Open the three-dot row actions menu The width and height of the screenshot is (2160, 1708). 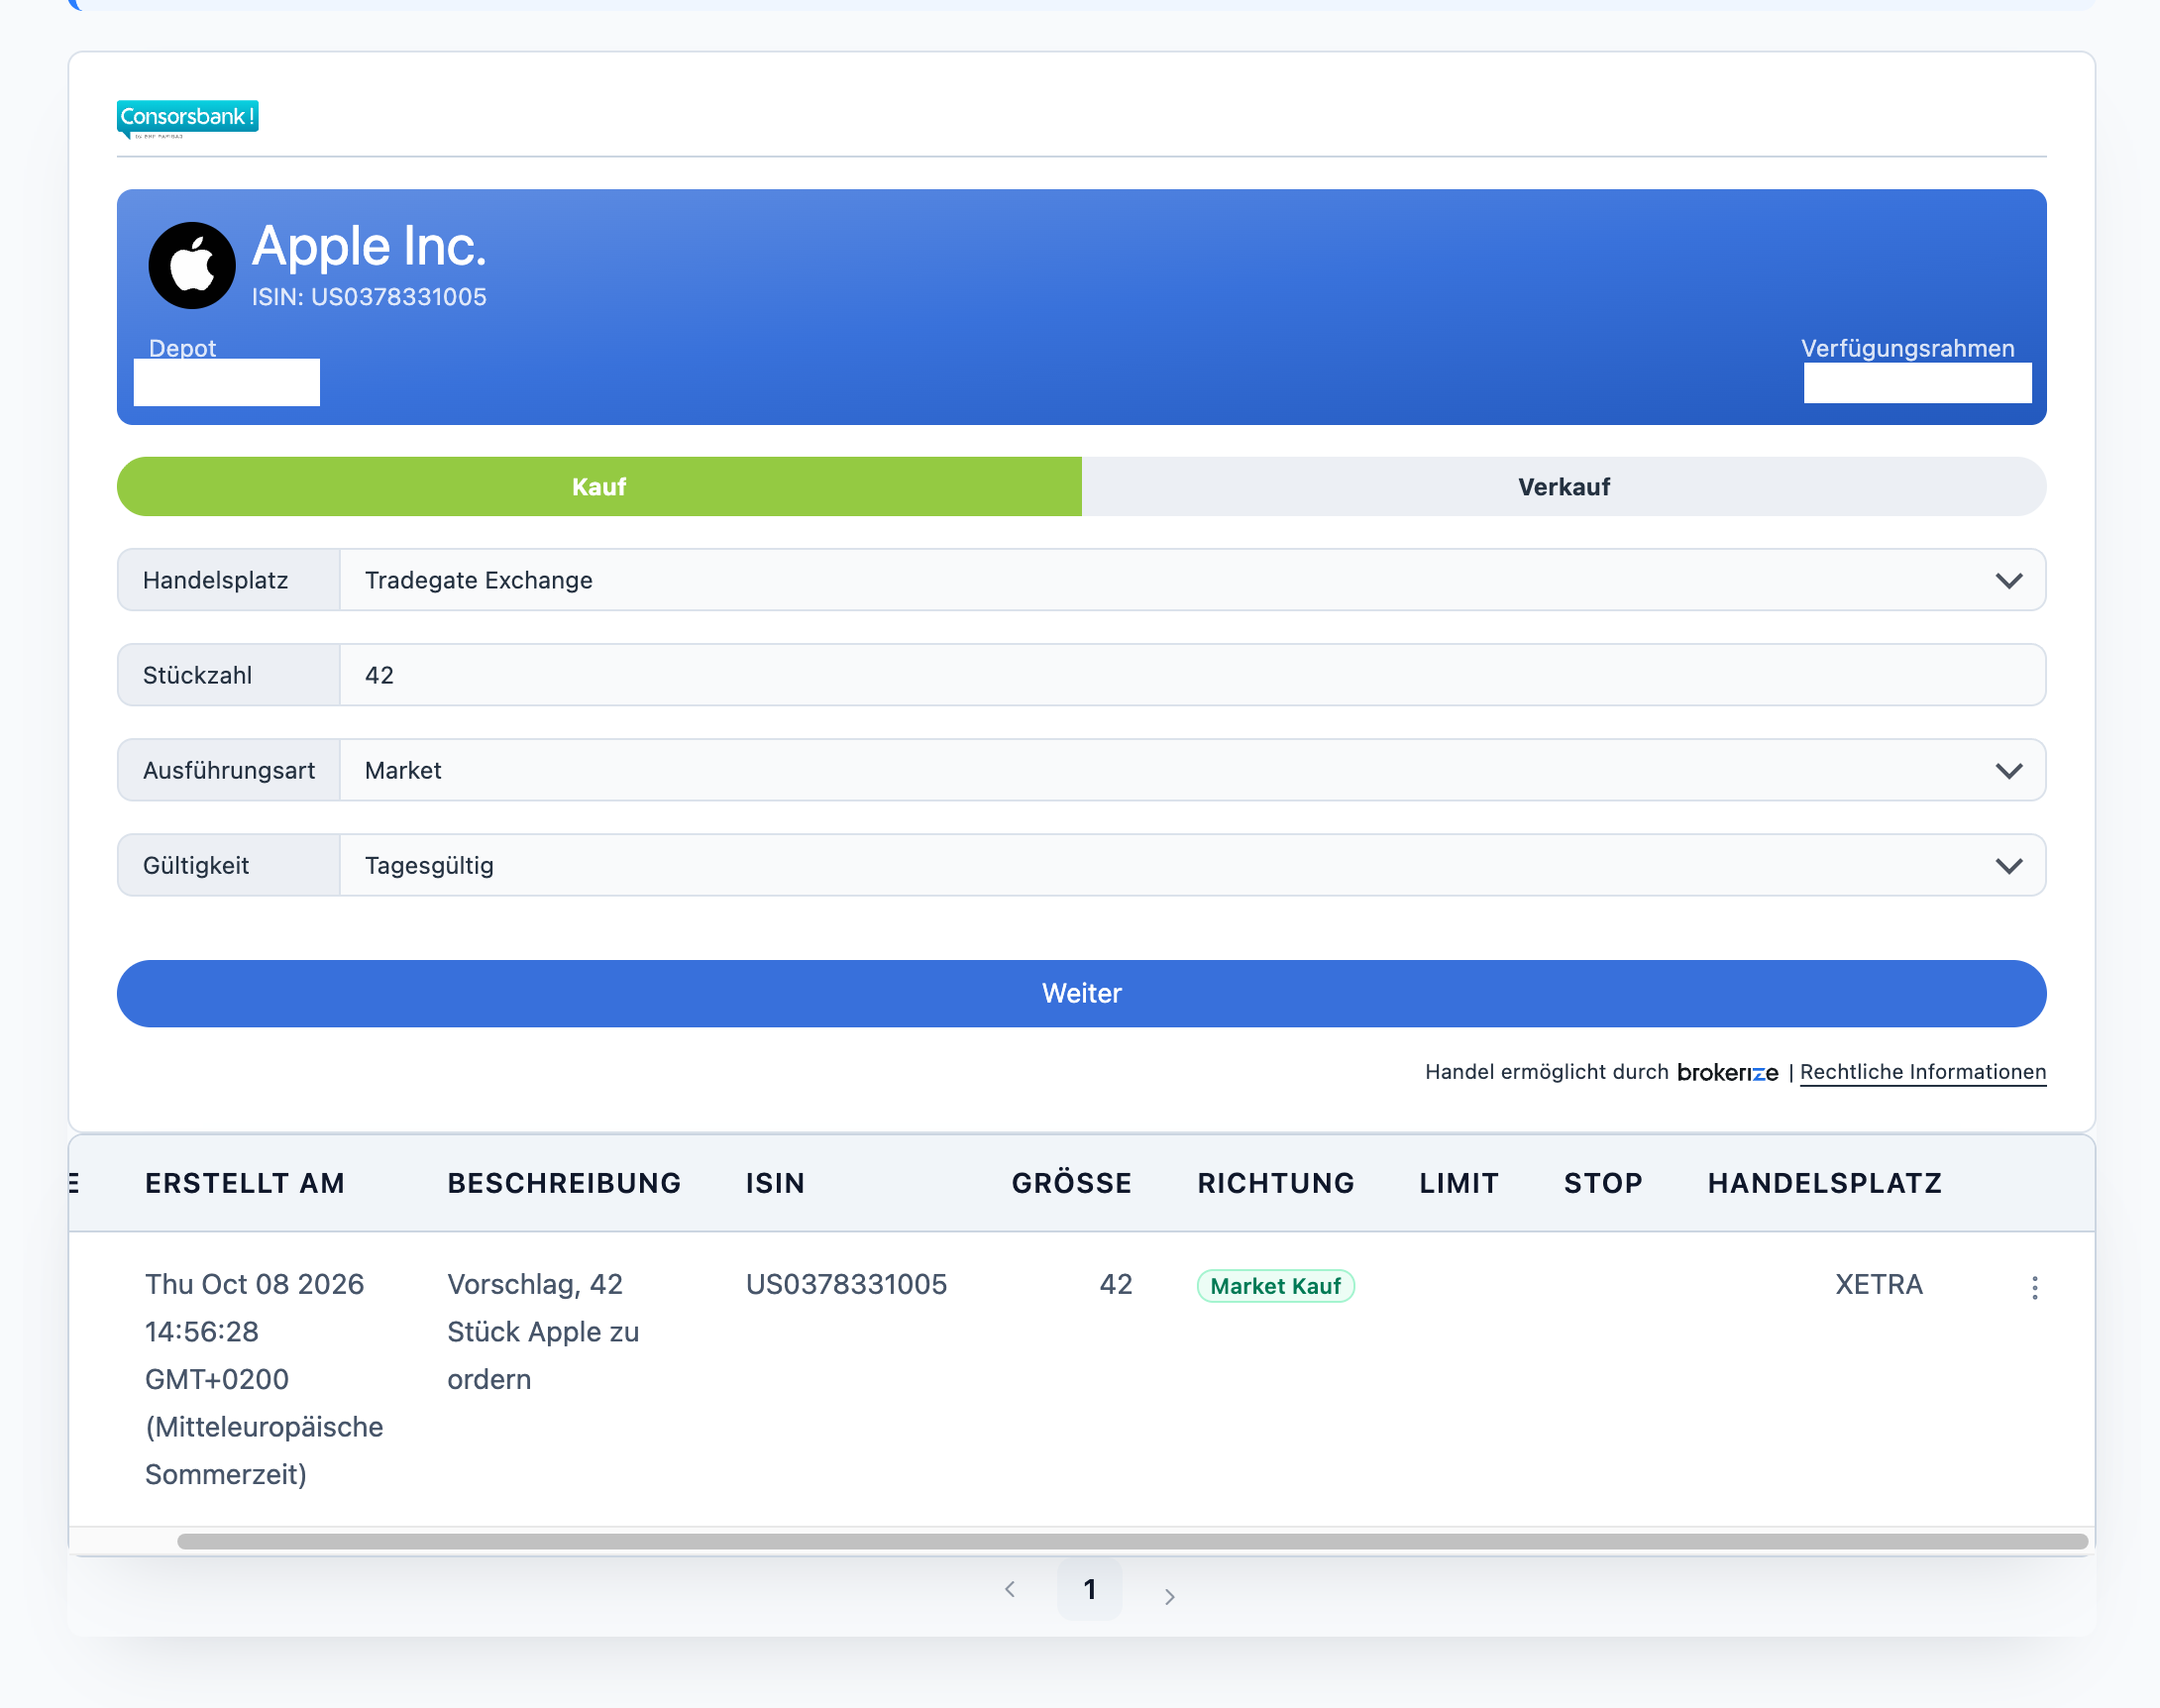point(2034,1287)
